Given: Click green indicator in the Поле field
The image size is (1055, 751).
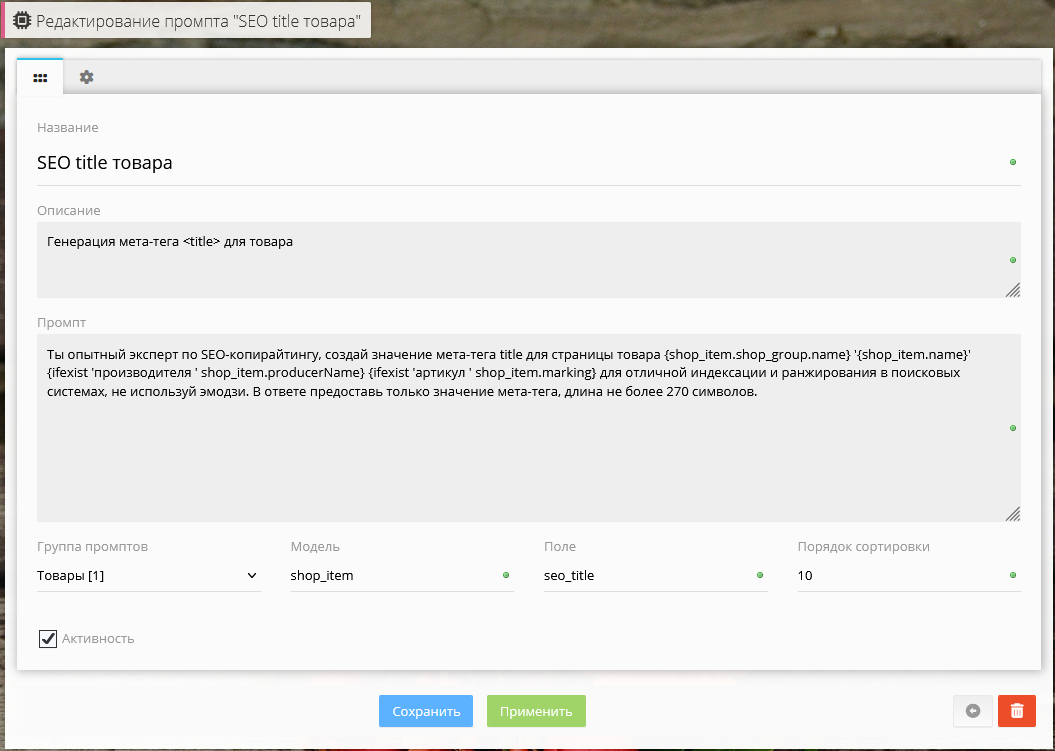Looking at the screenshot, I should point(760,575).
